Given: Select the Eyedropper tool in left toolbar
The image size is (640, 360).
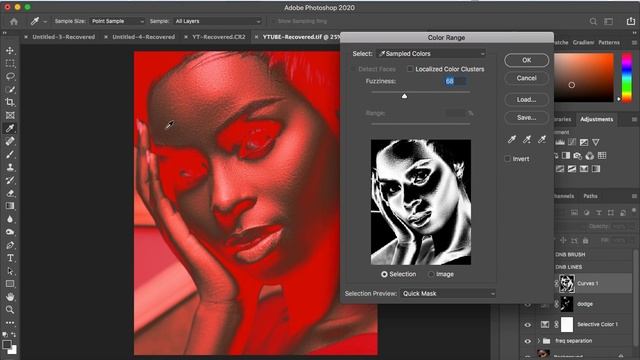Looking at the screenshot, I should point(10,128).
